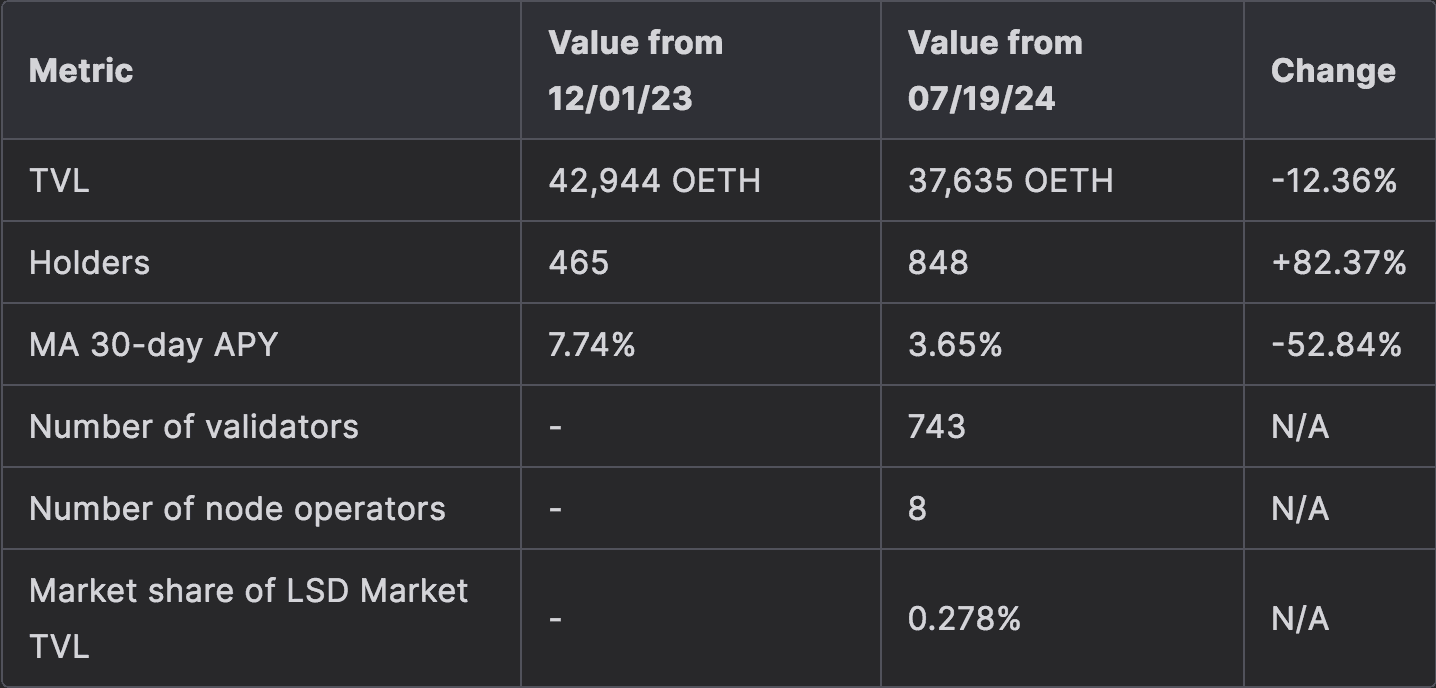
Task: Click the 743 validators value
Action: click(x=936, y=427)
